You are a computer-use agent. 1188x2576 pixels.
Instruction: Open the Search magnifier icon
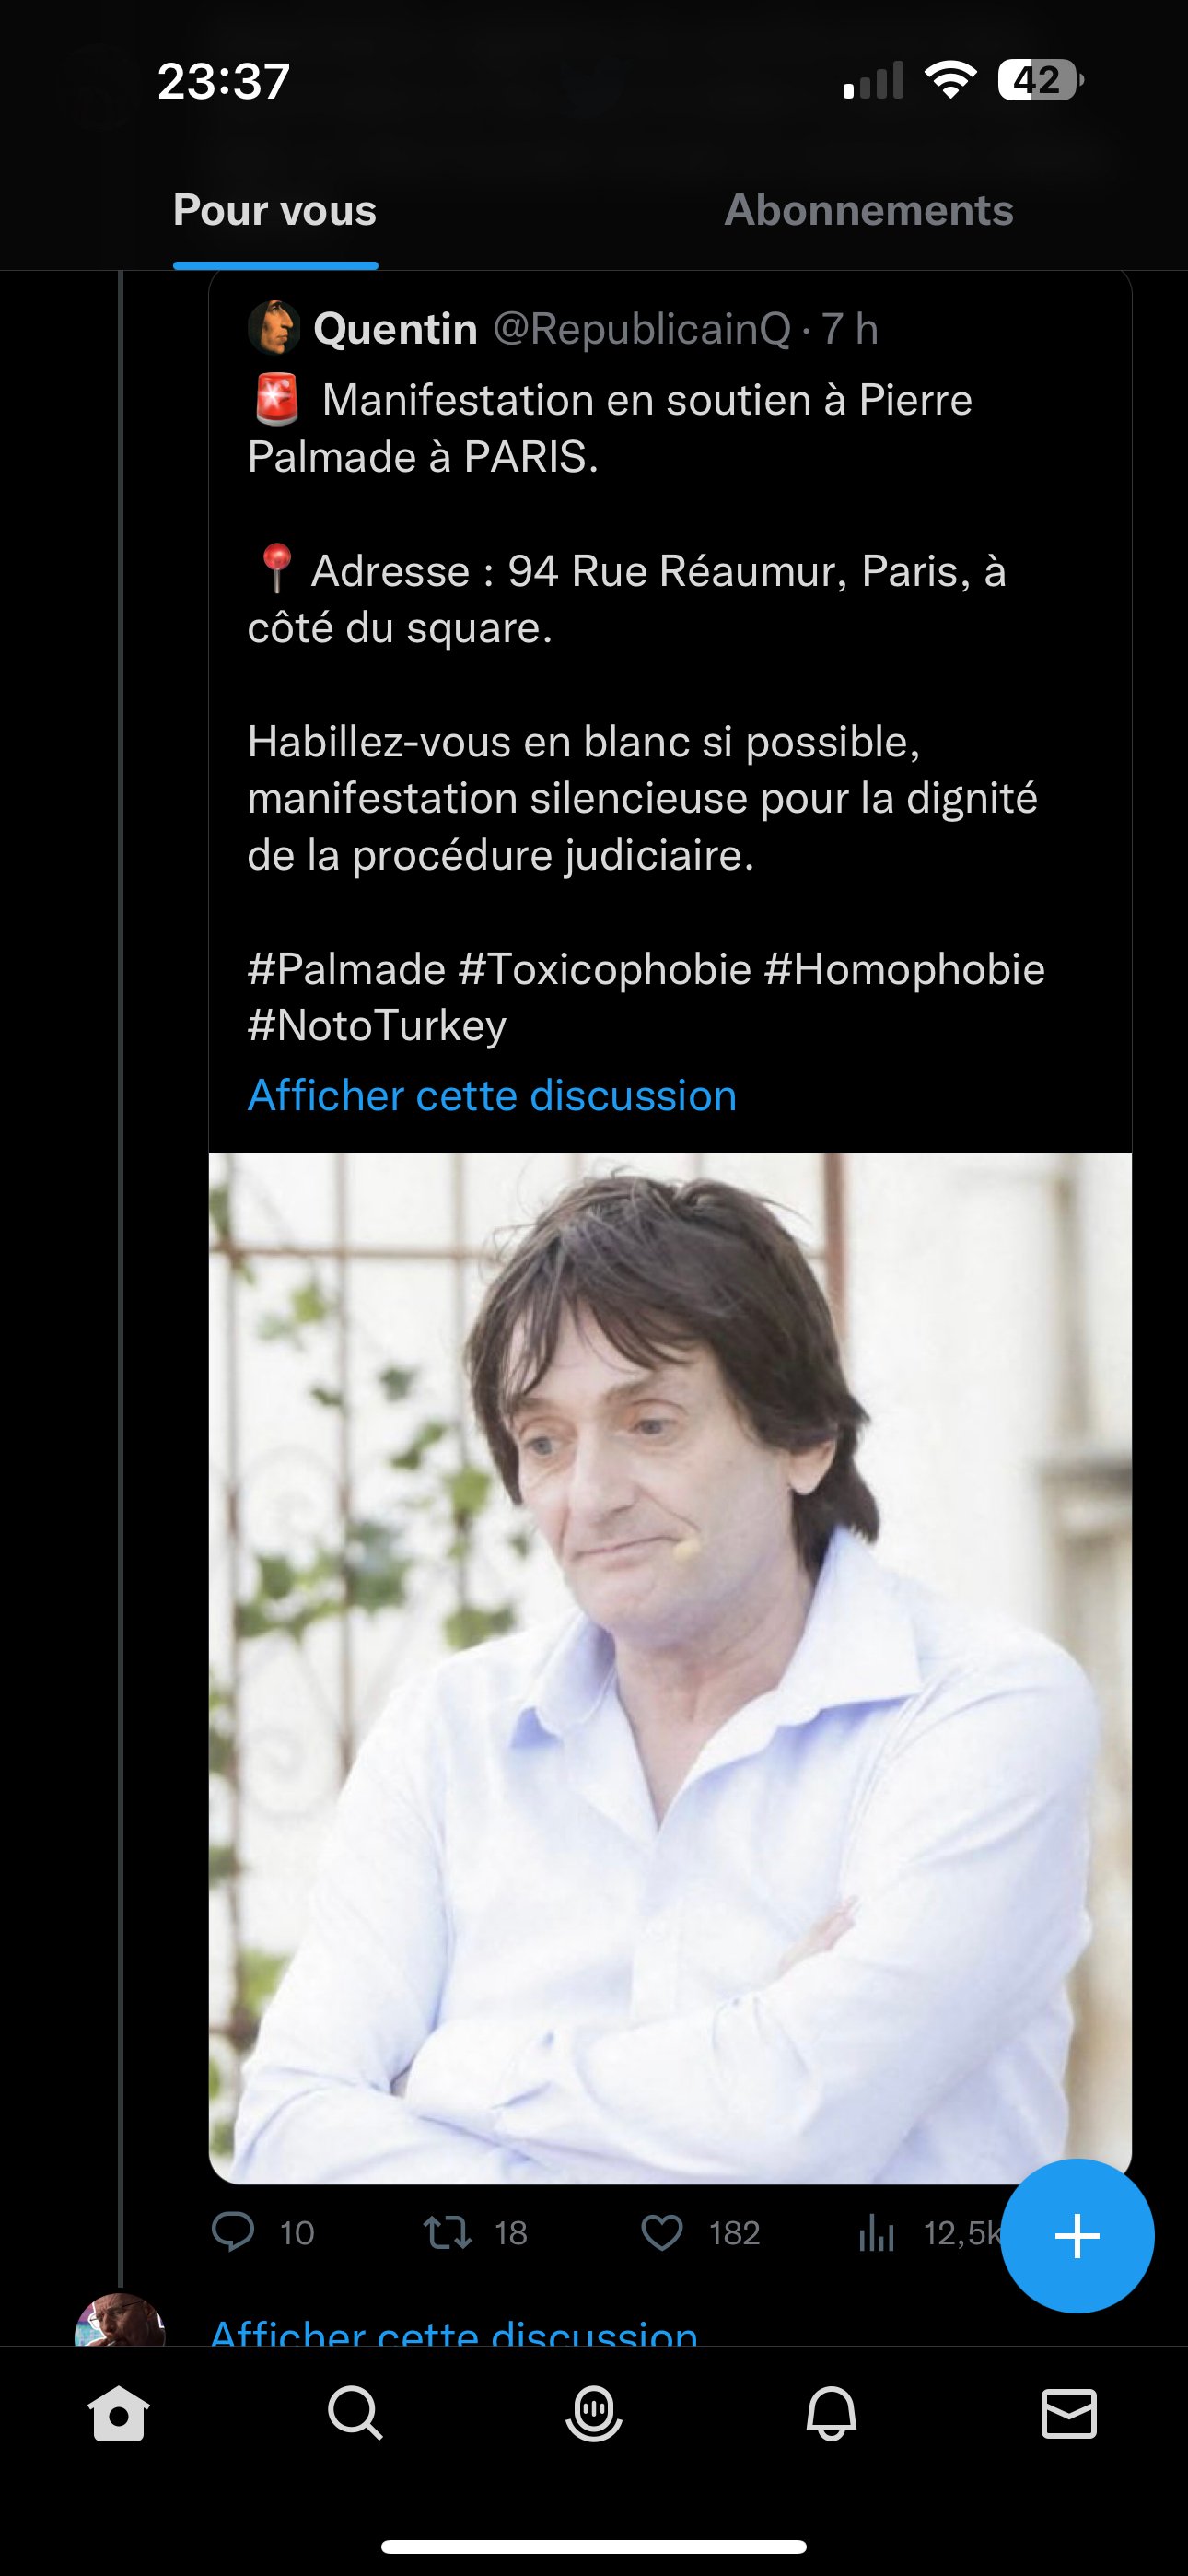pos(356,2415)
